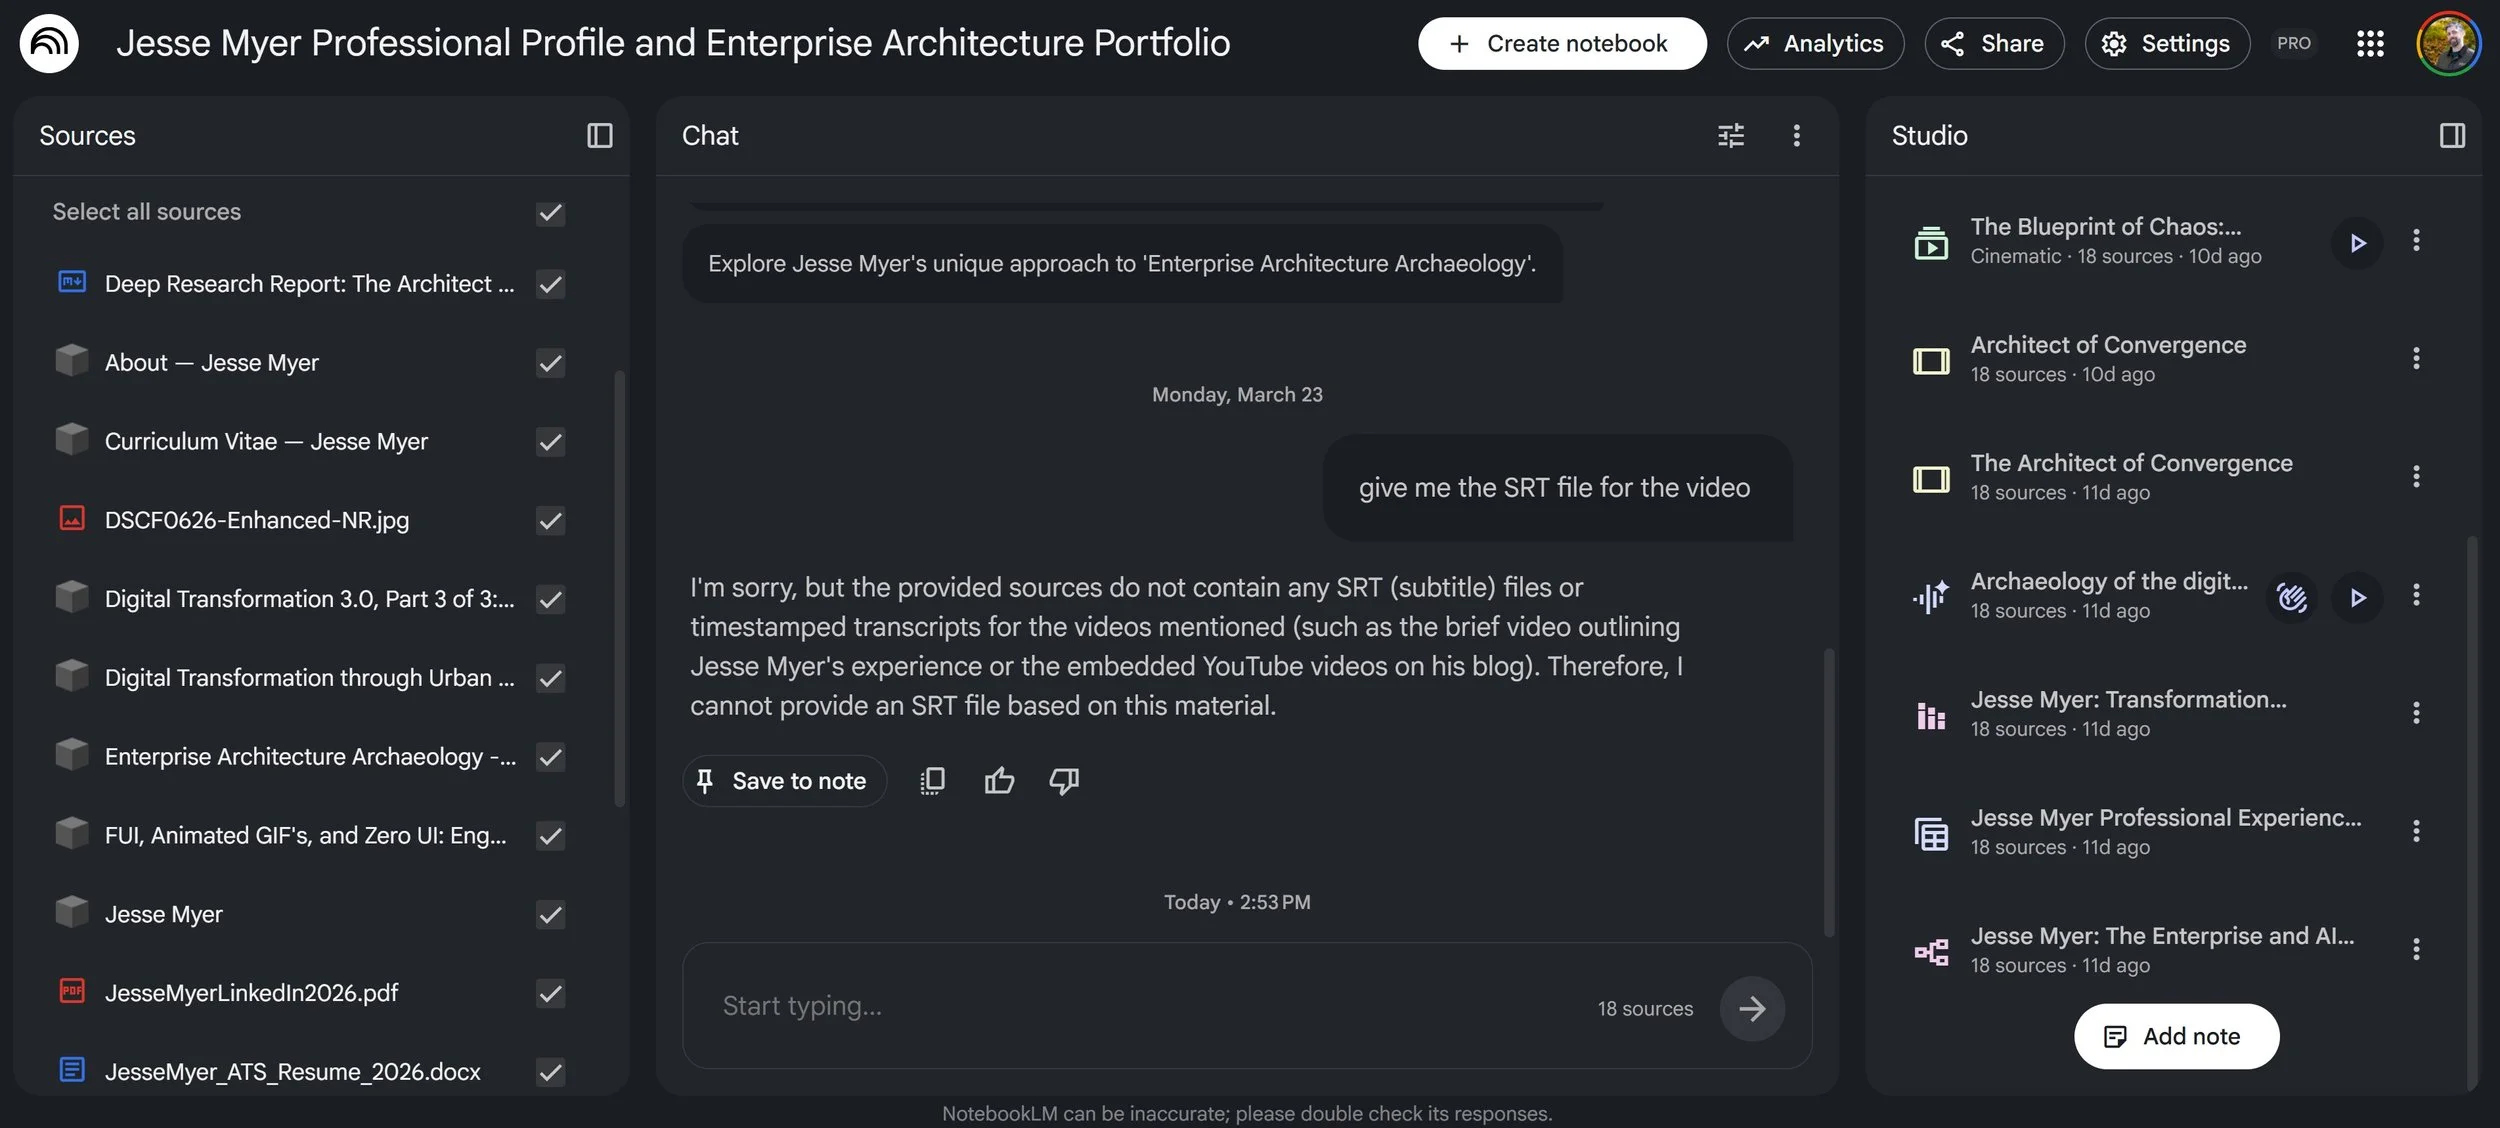Copy the chat response
This screenshot has height=1128, width=2500.
pyautogui.click(x=932, y=781)
